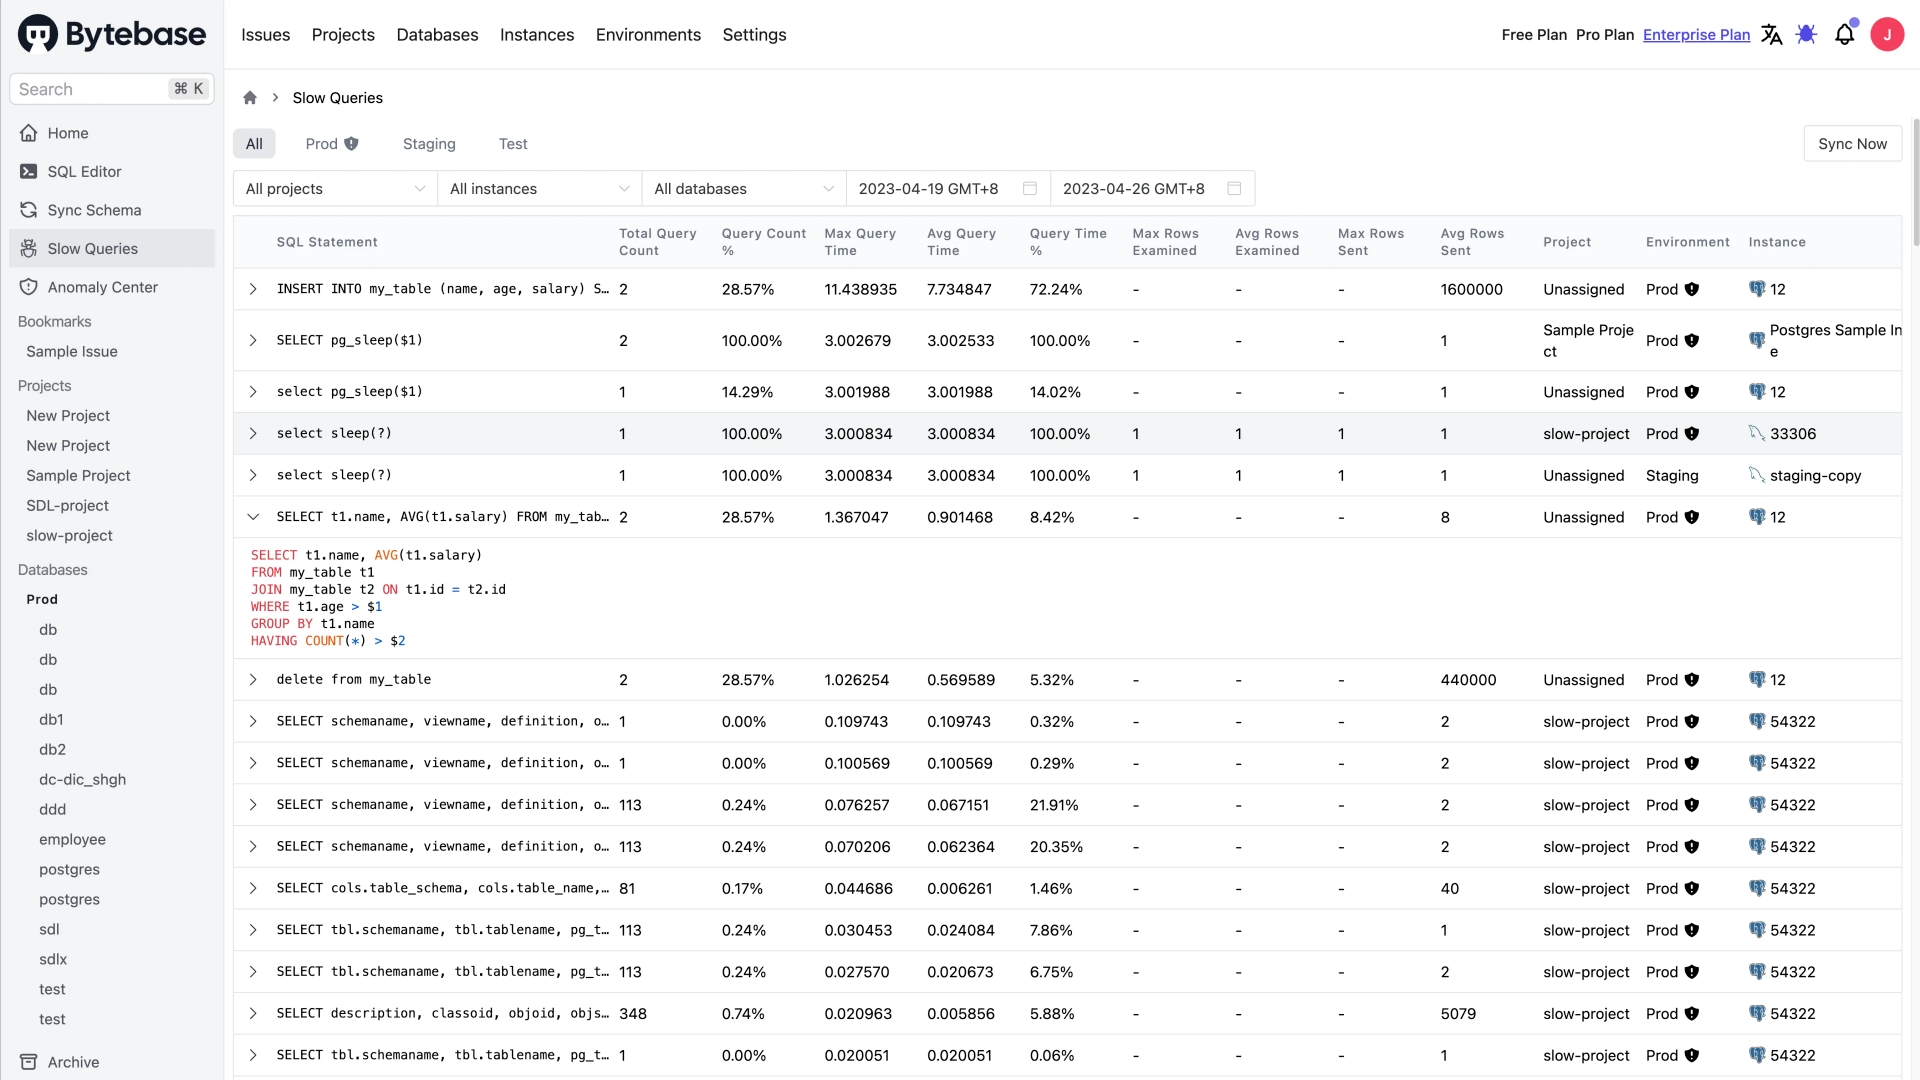
Task: Open the slow-project sidebar link
Action: point(69,536)
